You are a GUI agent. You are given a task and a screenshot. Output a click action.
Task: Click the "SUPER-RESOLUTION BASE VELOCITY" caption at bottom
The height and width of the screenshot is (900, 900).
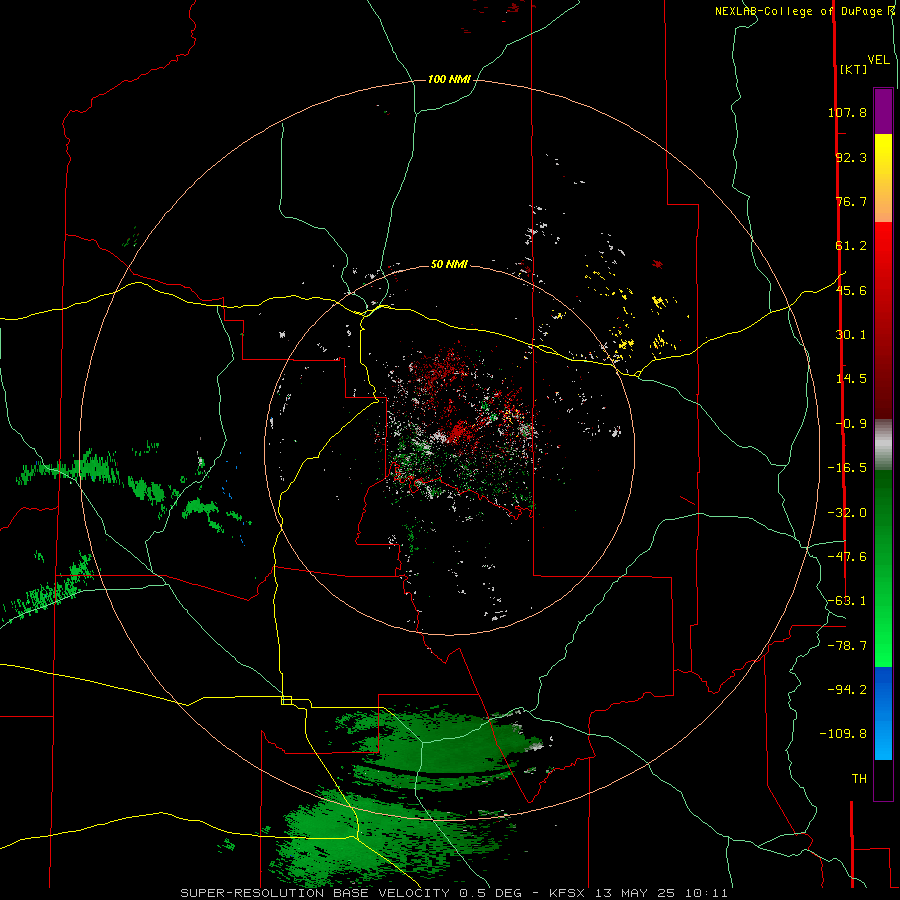tap(315, 893)
